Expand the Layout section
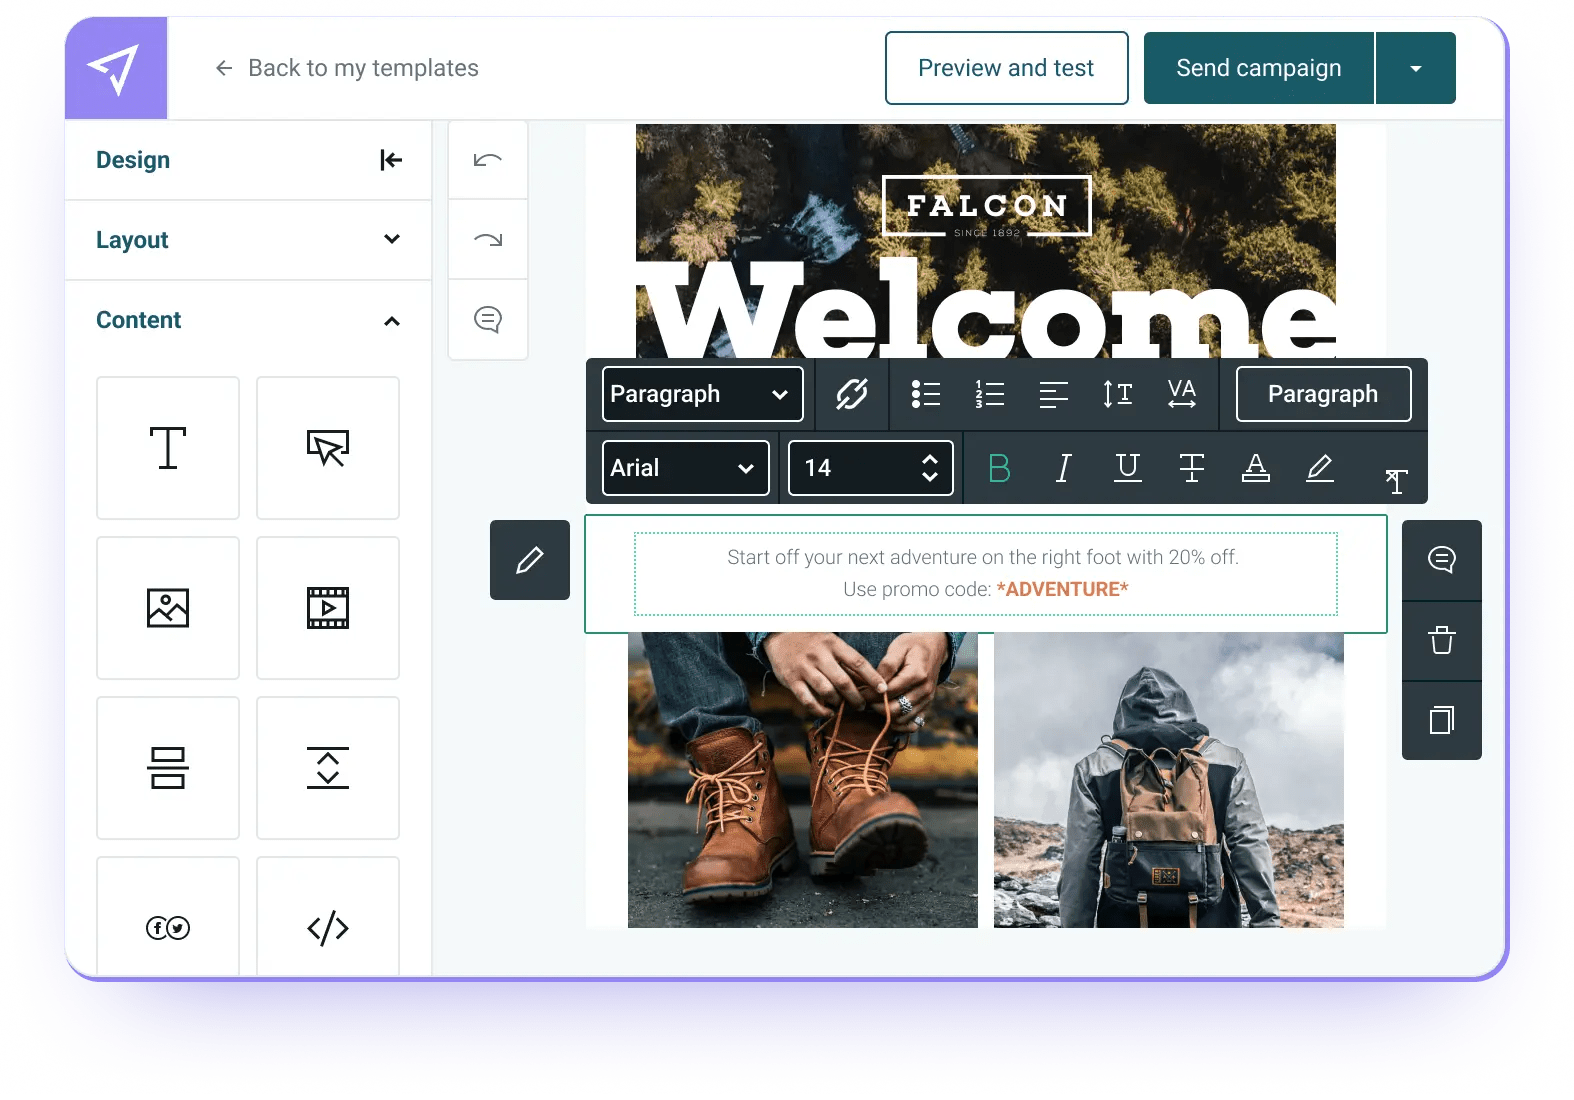This screenshot has width=1574, height=1100. point(248,240)
